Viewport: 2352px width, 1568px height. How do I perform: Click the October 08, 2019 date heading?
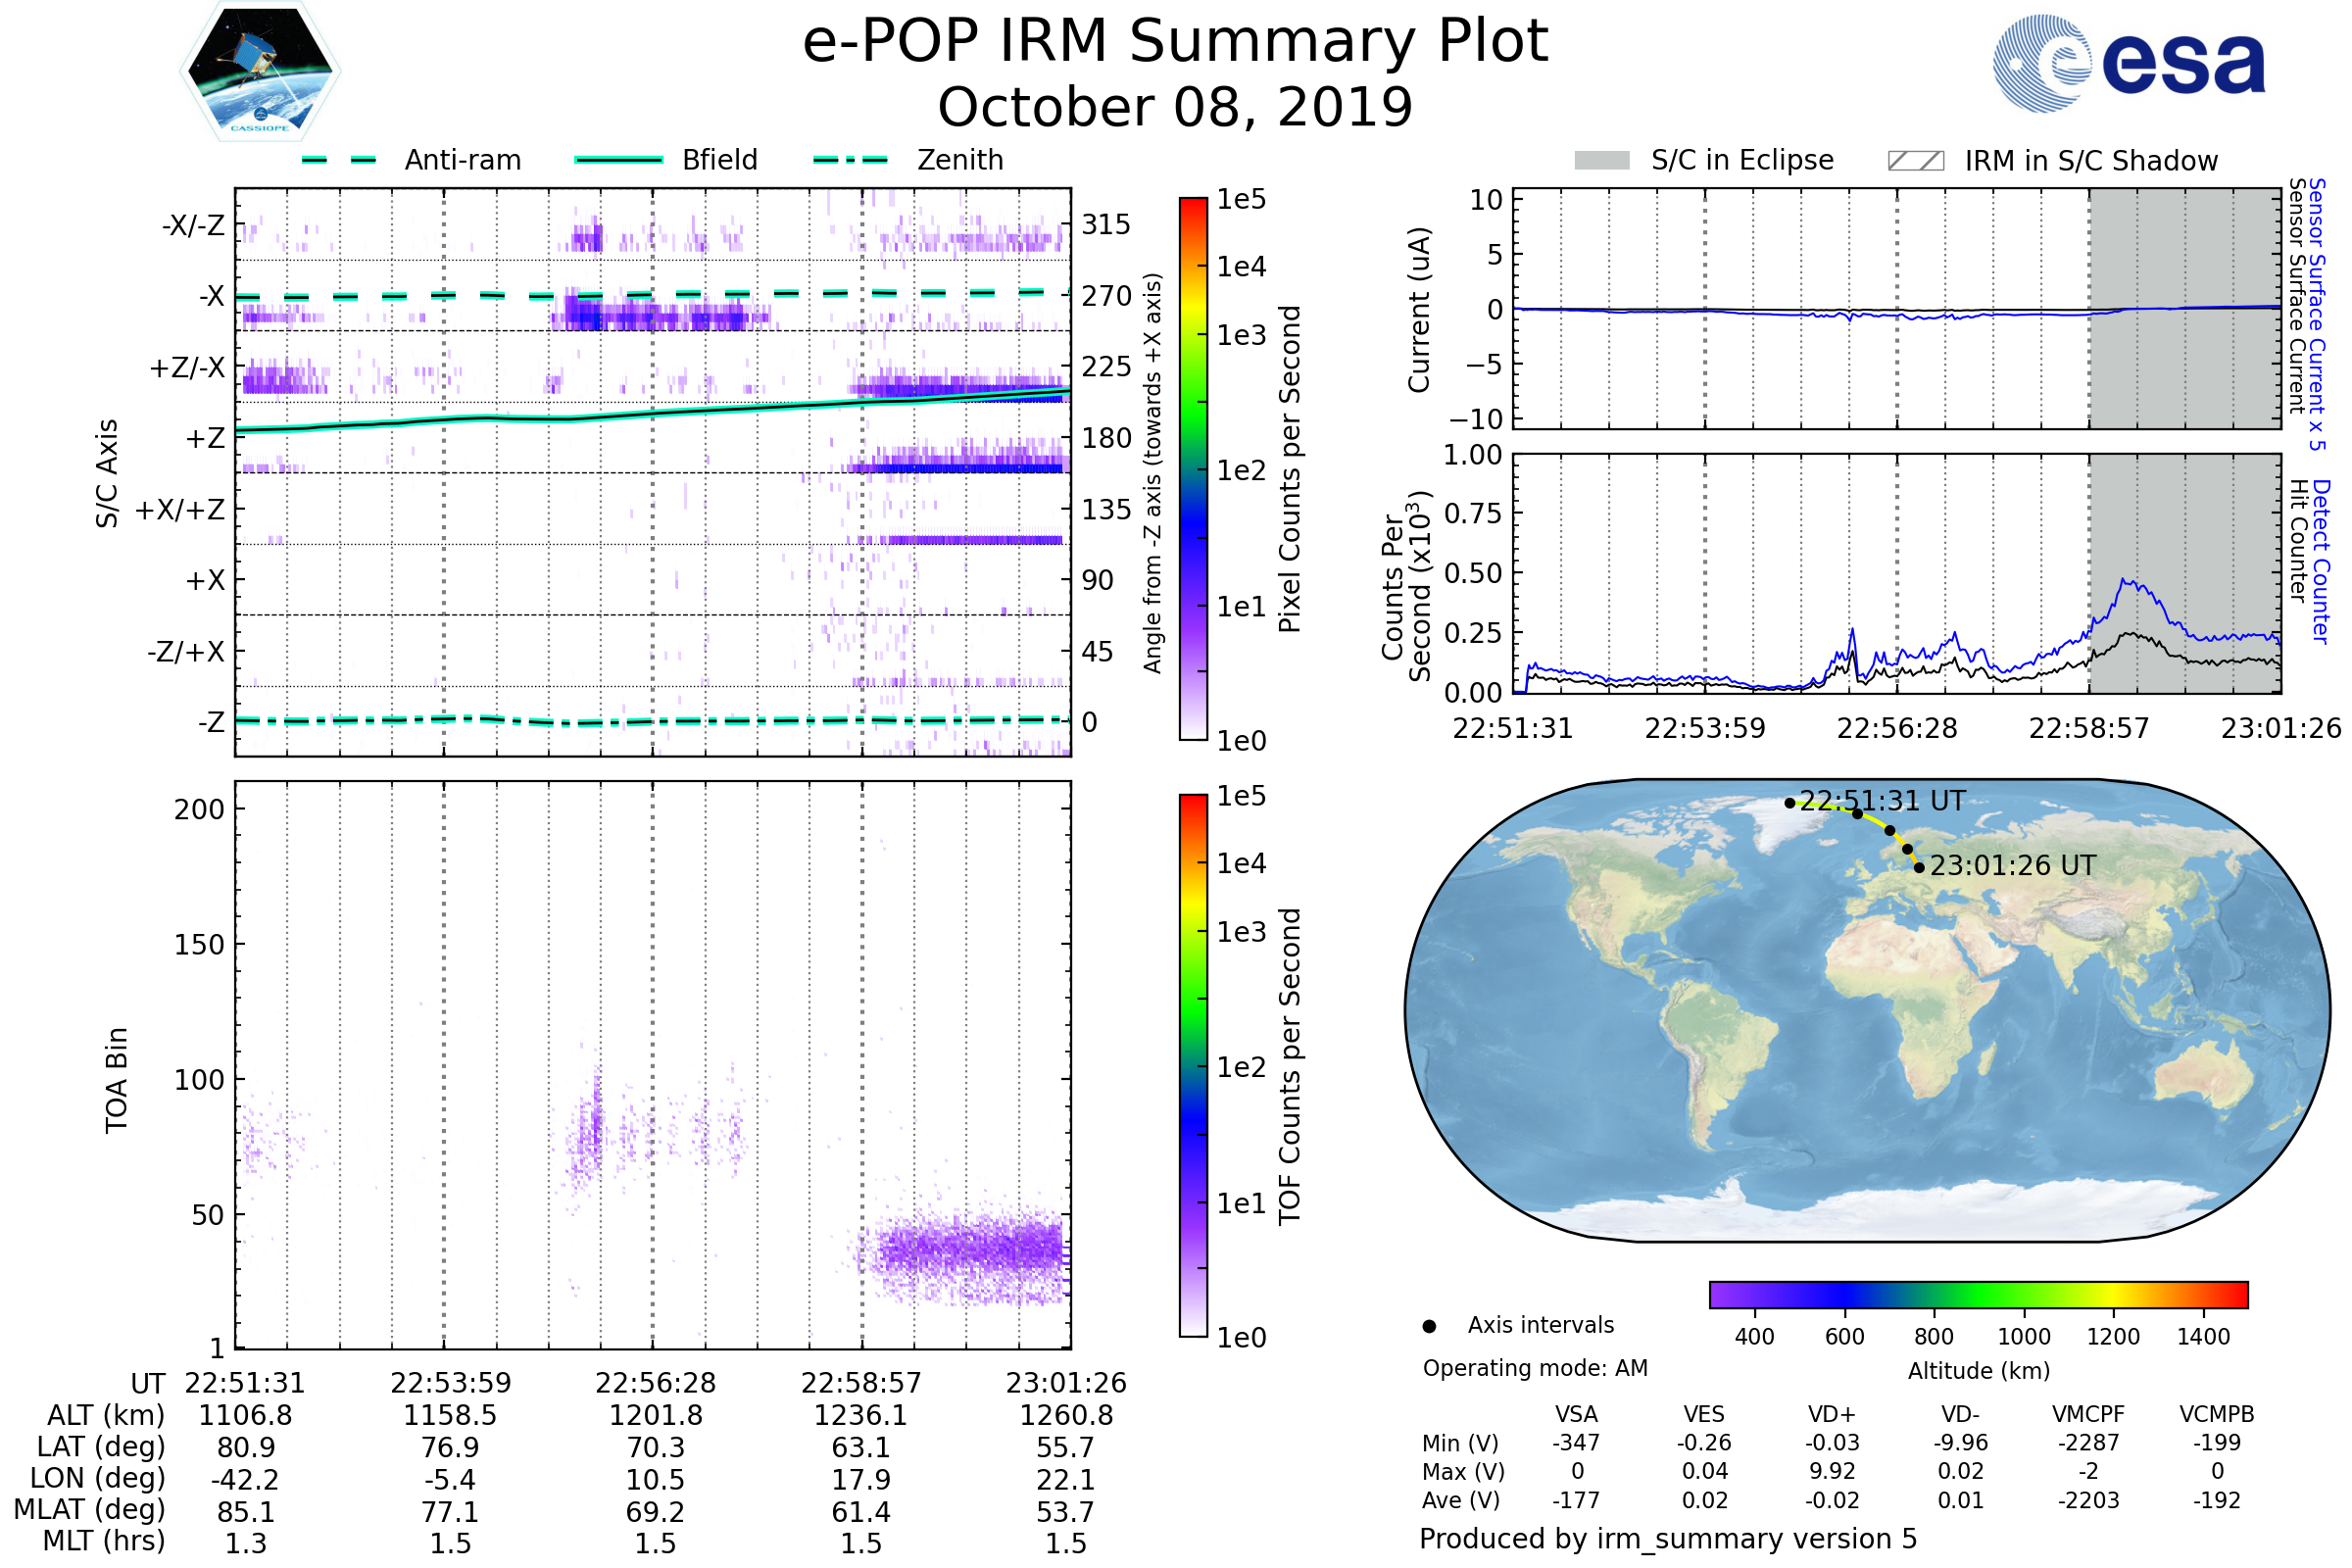pyautogui.click(x=1175, y=107)
